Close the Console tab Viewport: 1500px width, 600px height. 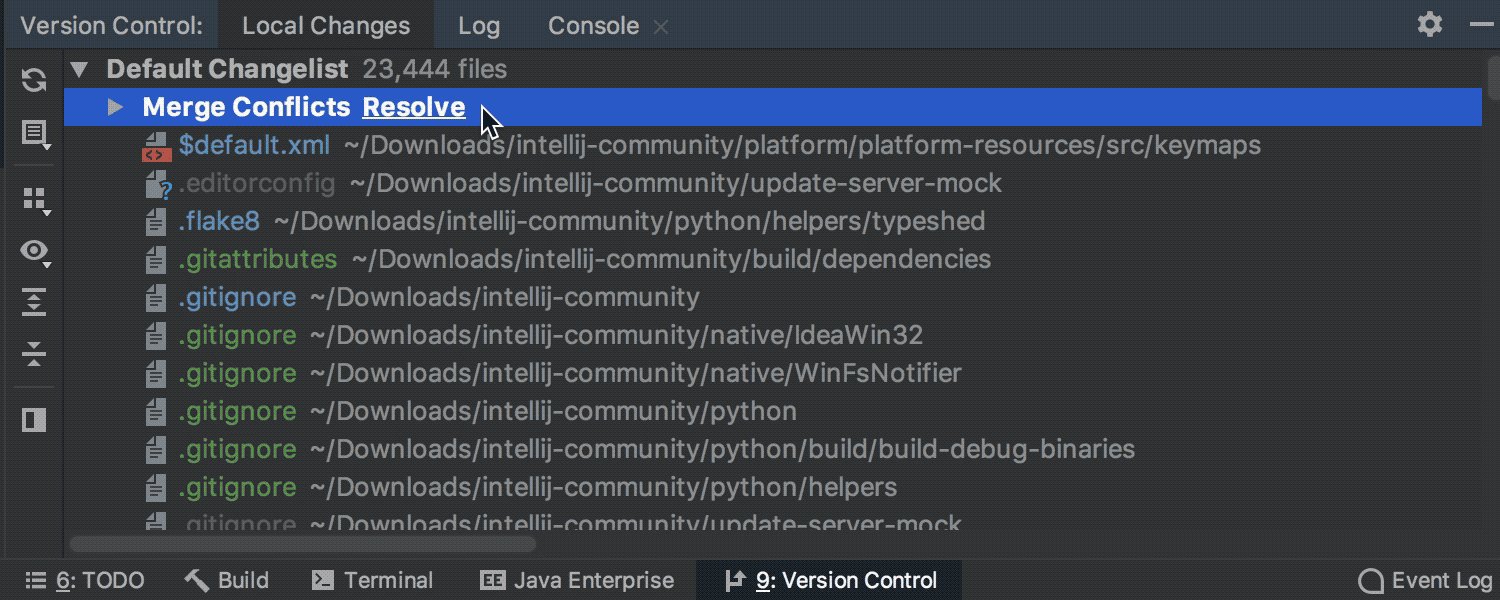(660, 27)
